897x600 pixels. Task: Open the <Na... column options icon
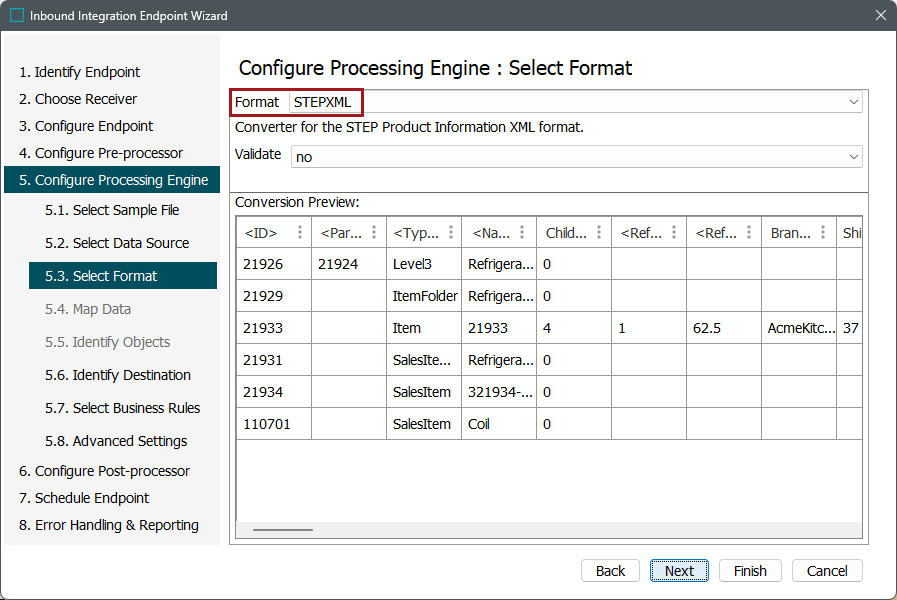point(524,233)
